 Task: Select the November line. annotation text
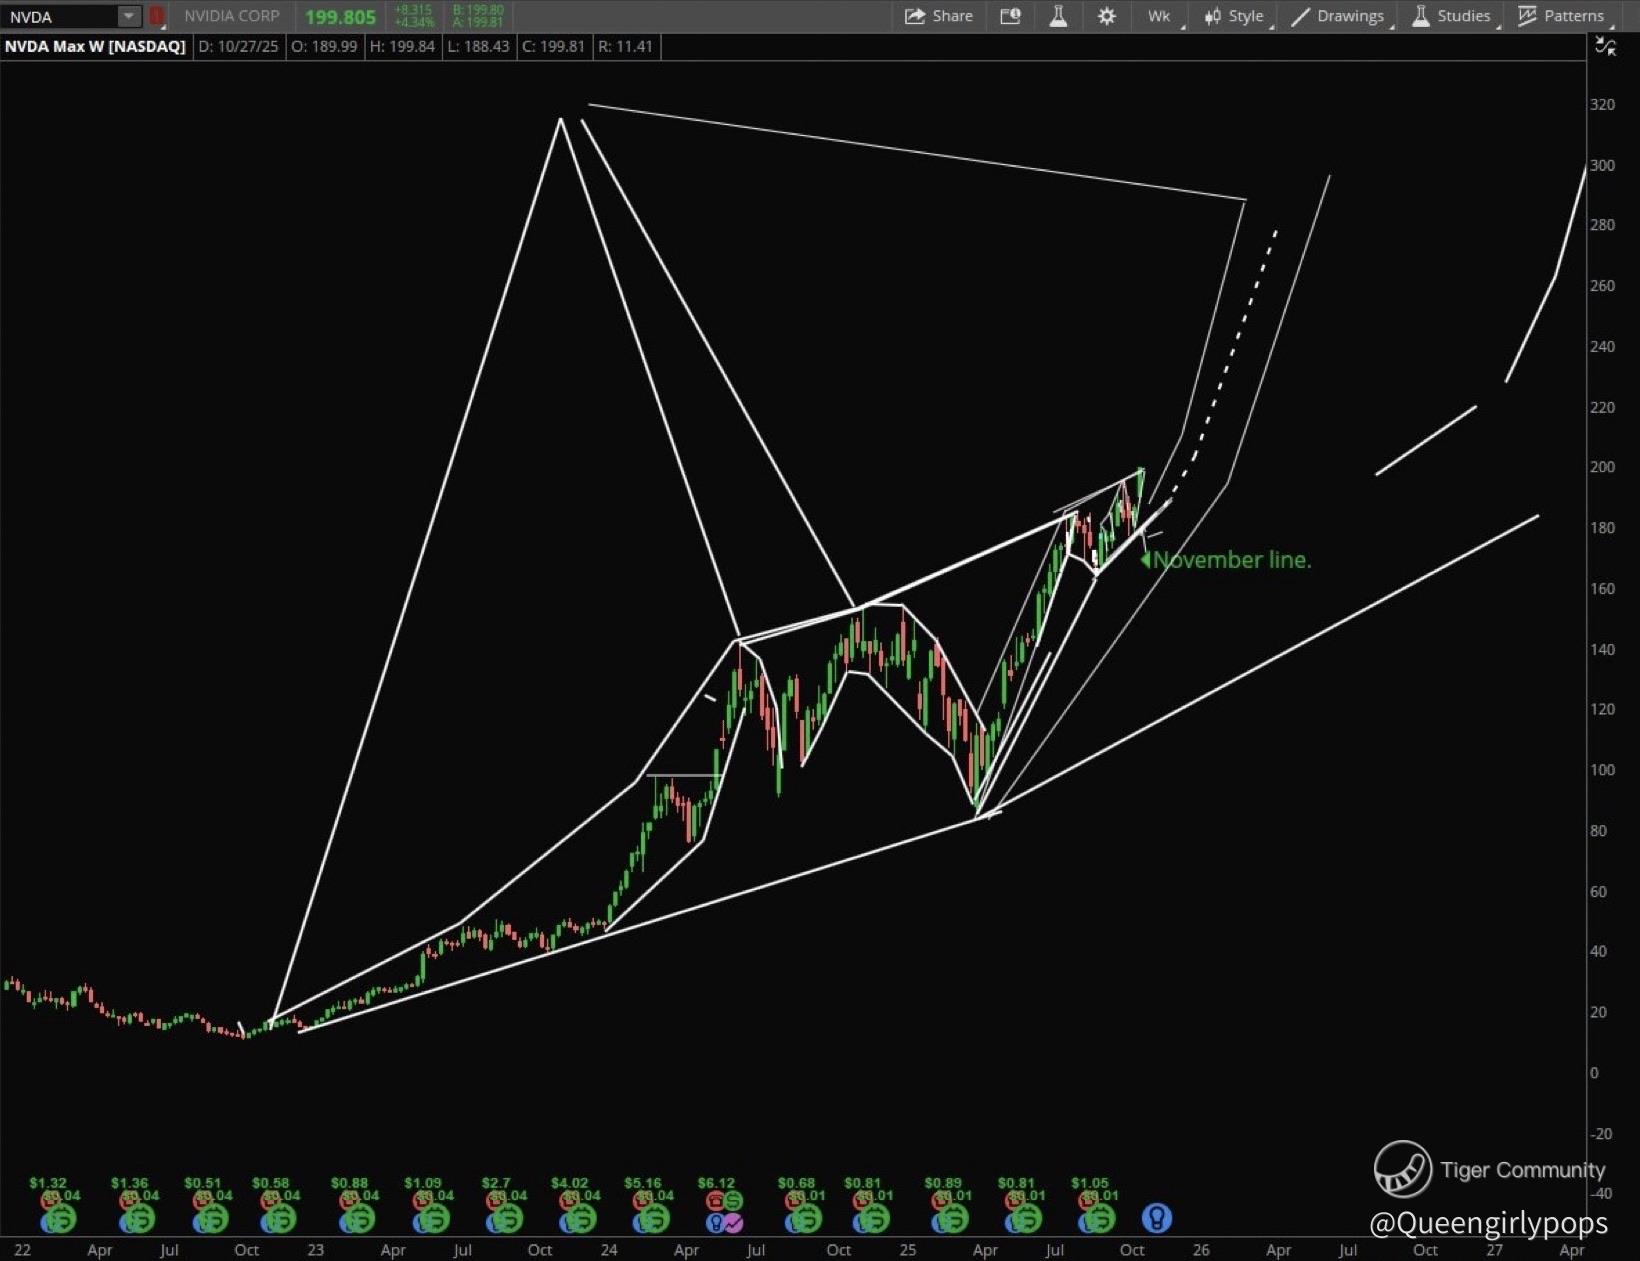[1232, 560]
